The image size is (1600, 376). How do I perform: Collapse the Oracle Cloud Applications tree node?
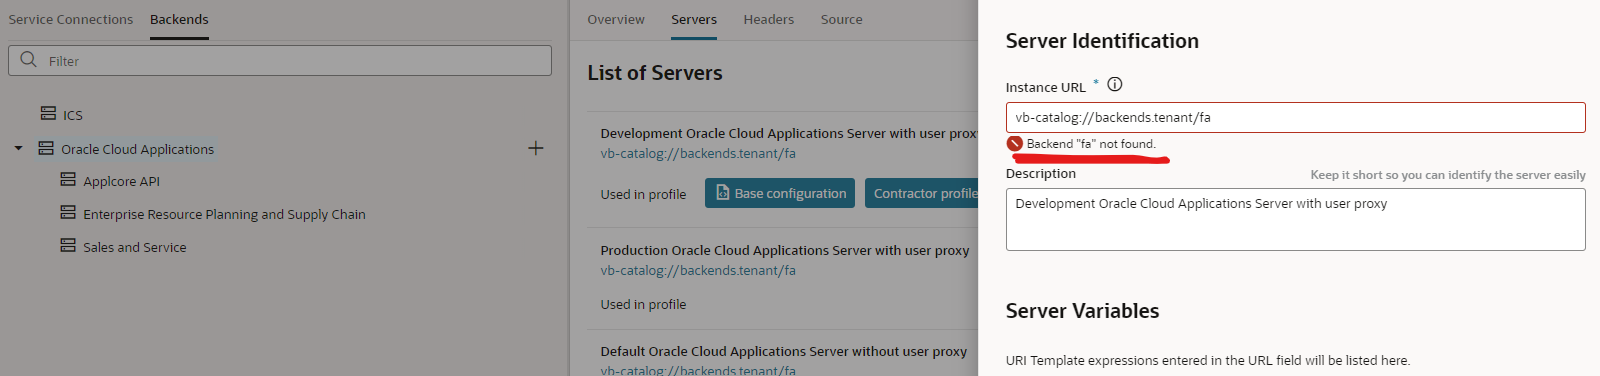pos(18,149)
